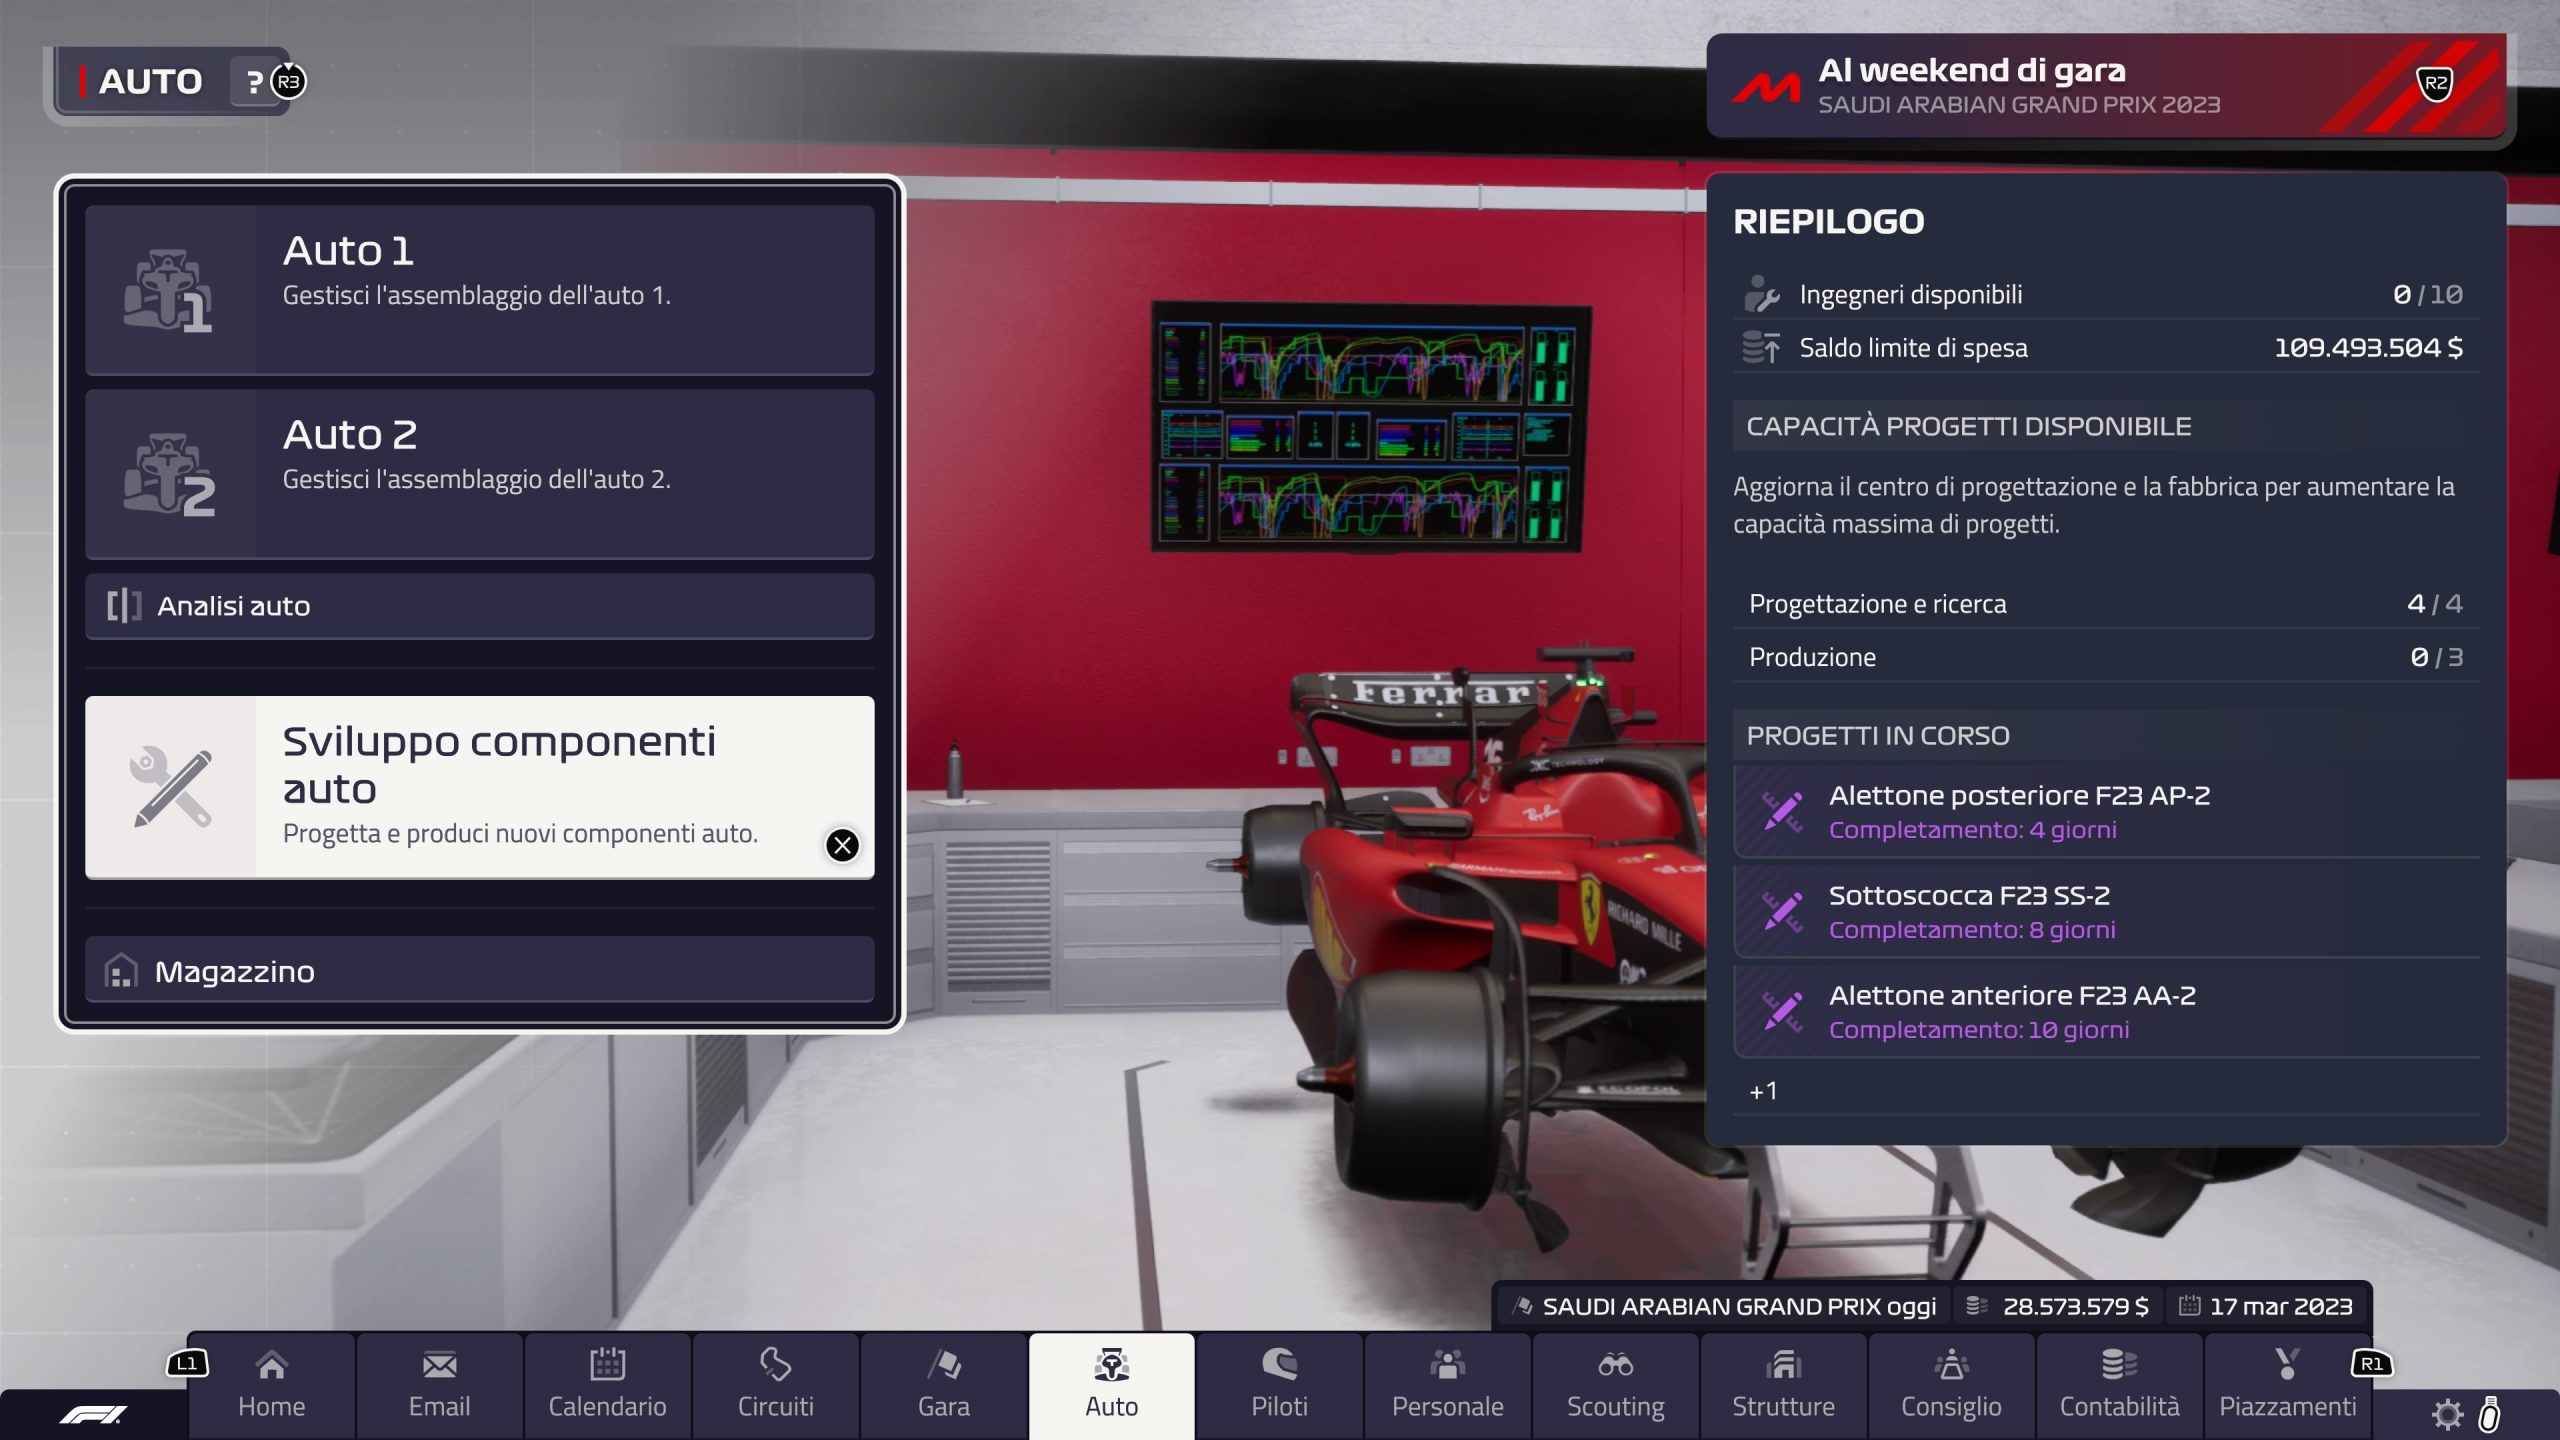Click the Piazzamenti medal icon
The width and height of the screenshot is (2560, 1440).
[x=2287, y=1365]
